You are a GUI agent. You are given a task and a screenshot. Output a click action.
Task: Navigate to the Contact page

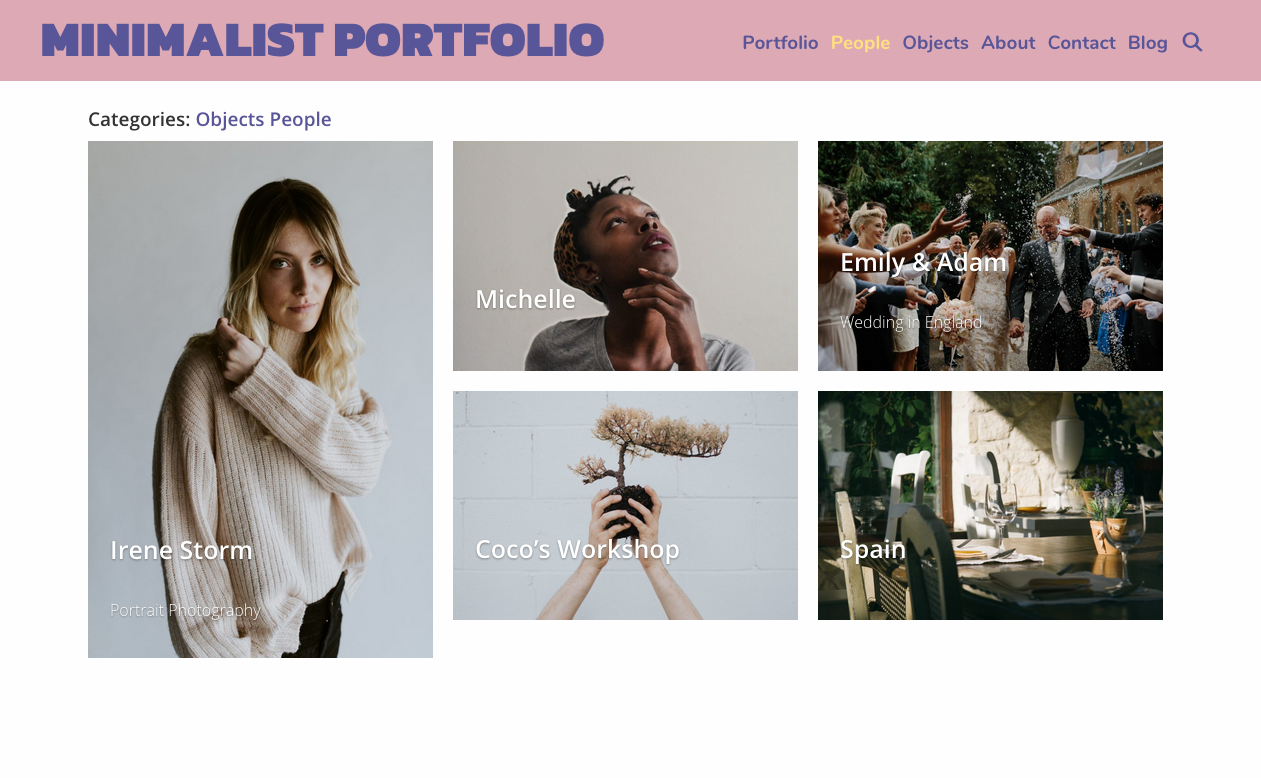[x=1081, y=43]
